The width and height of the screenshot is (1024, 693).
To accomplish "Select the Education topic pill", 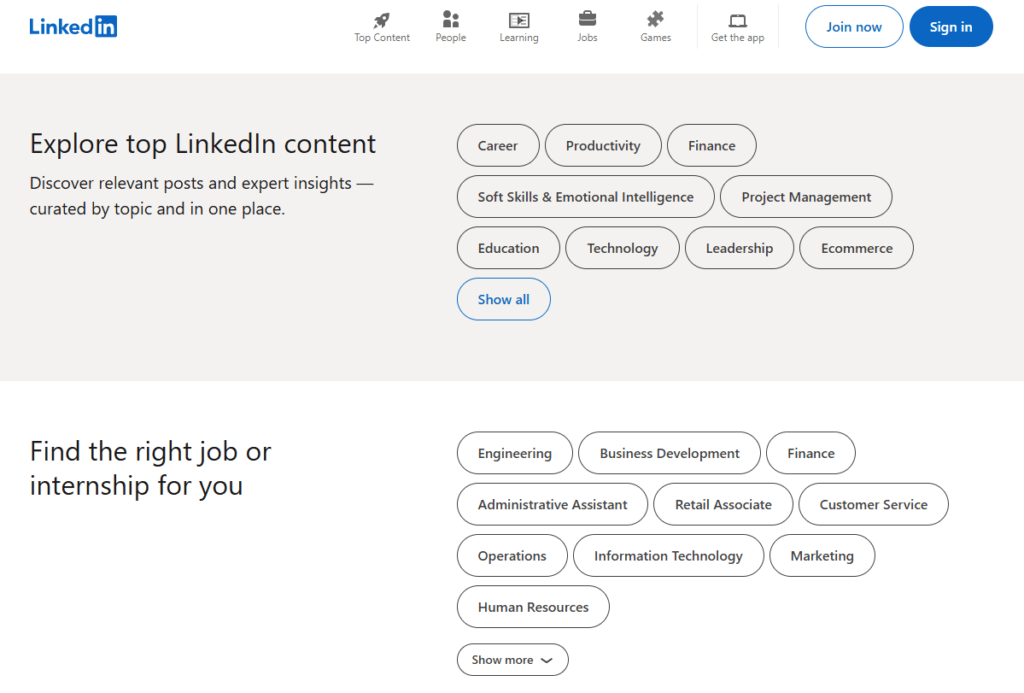I will click(x=508, y=248).
